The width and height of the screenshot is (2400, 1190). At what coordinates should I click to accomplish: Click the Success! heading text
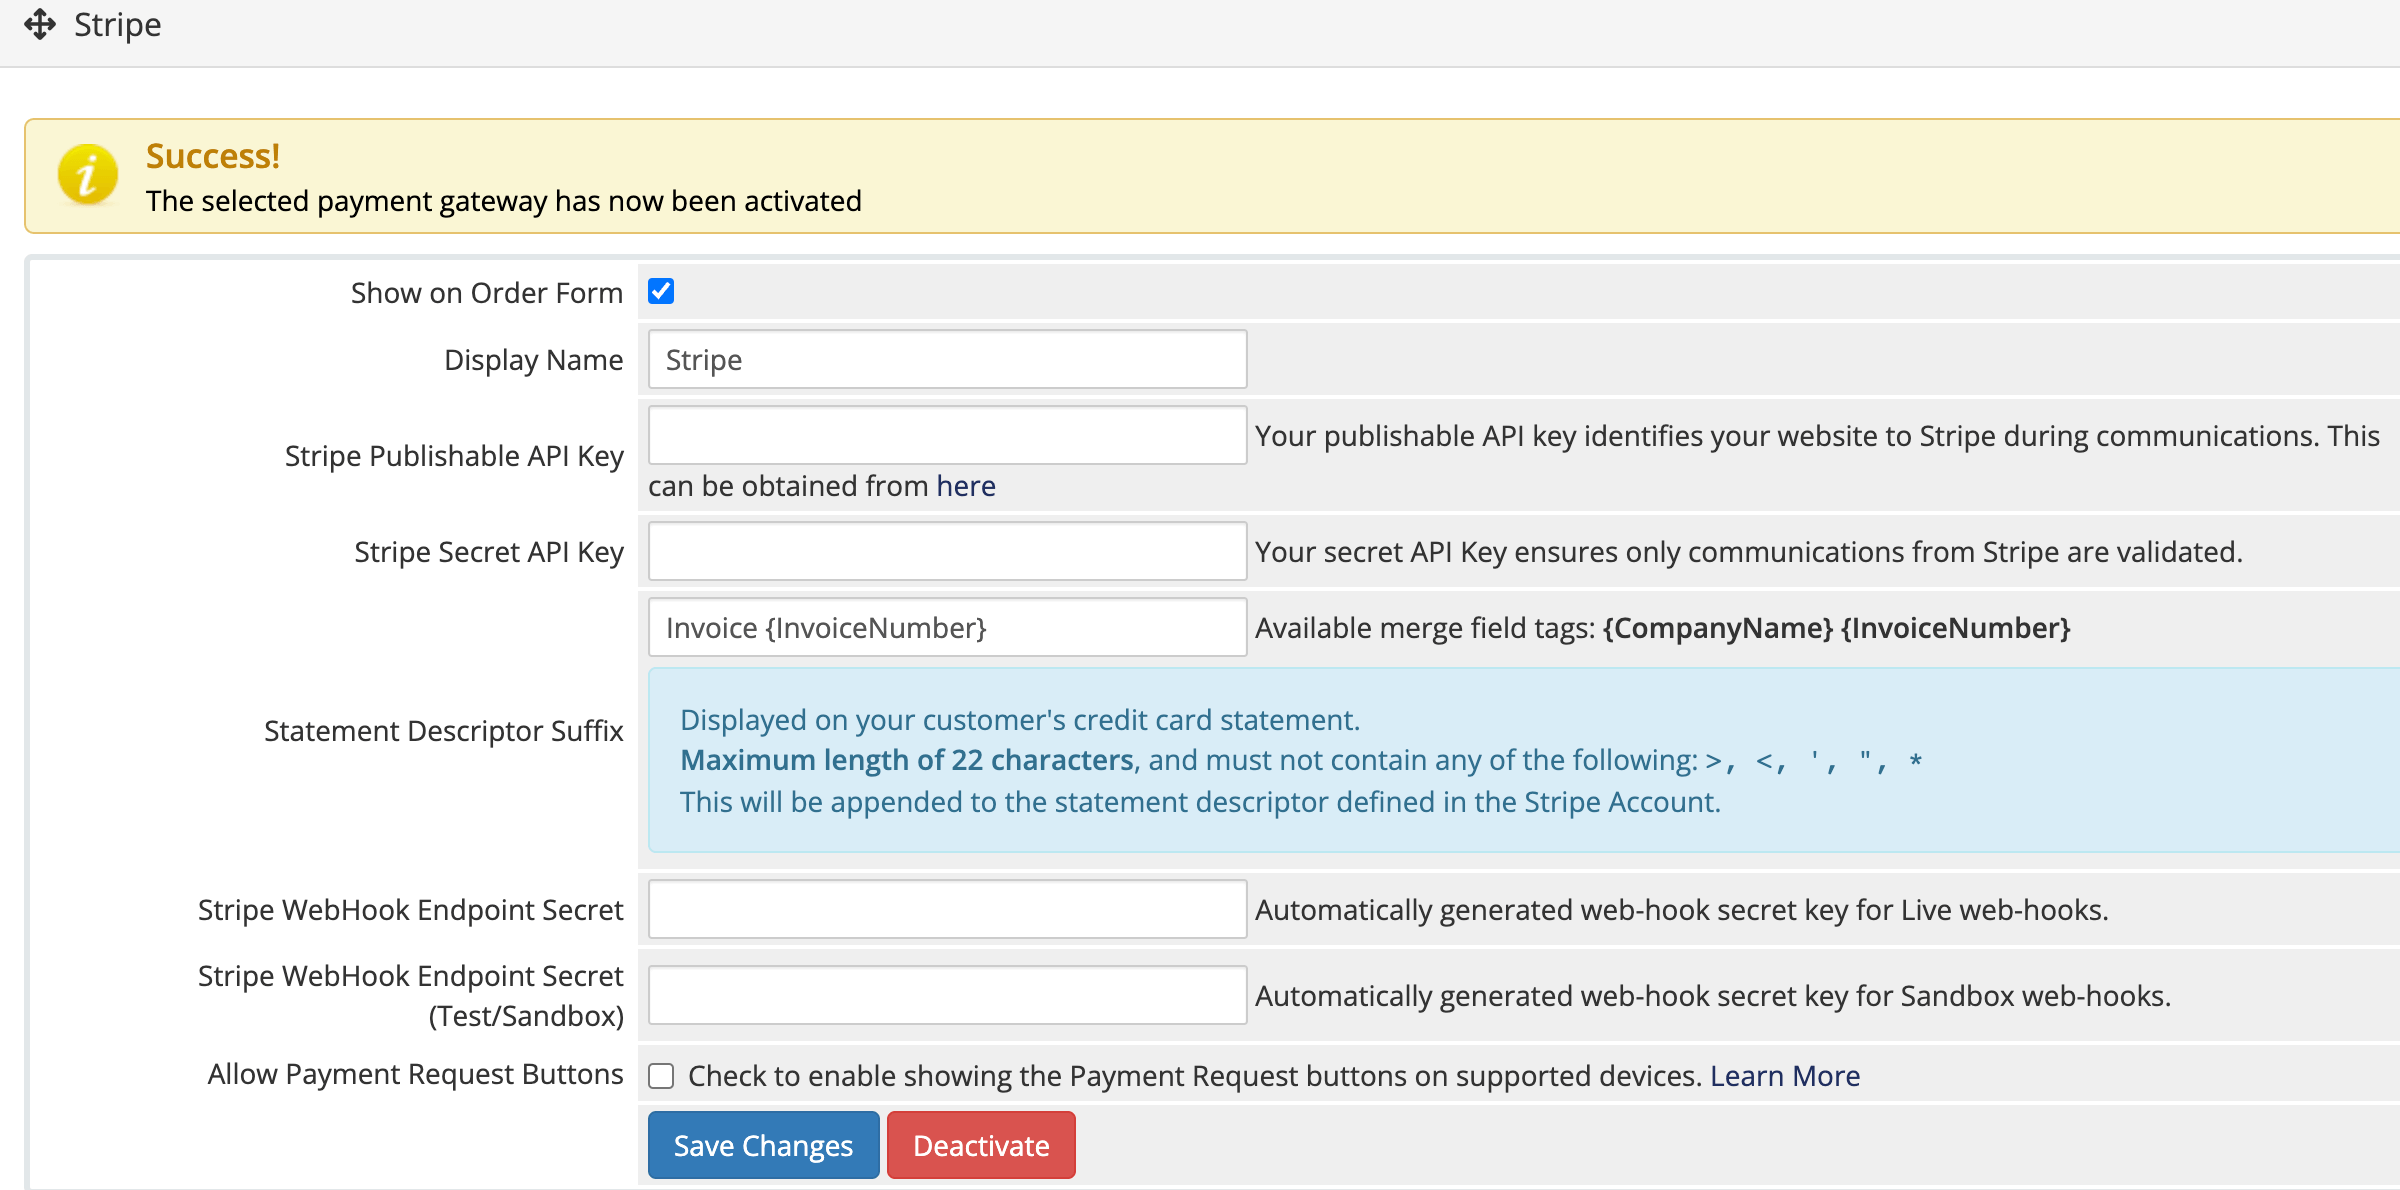tap(213, 156)
